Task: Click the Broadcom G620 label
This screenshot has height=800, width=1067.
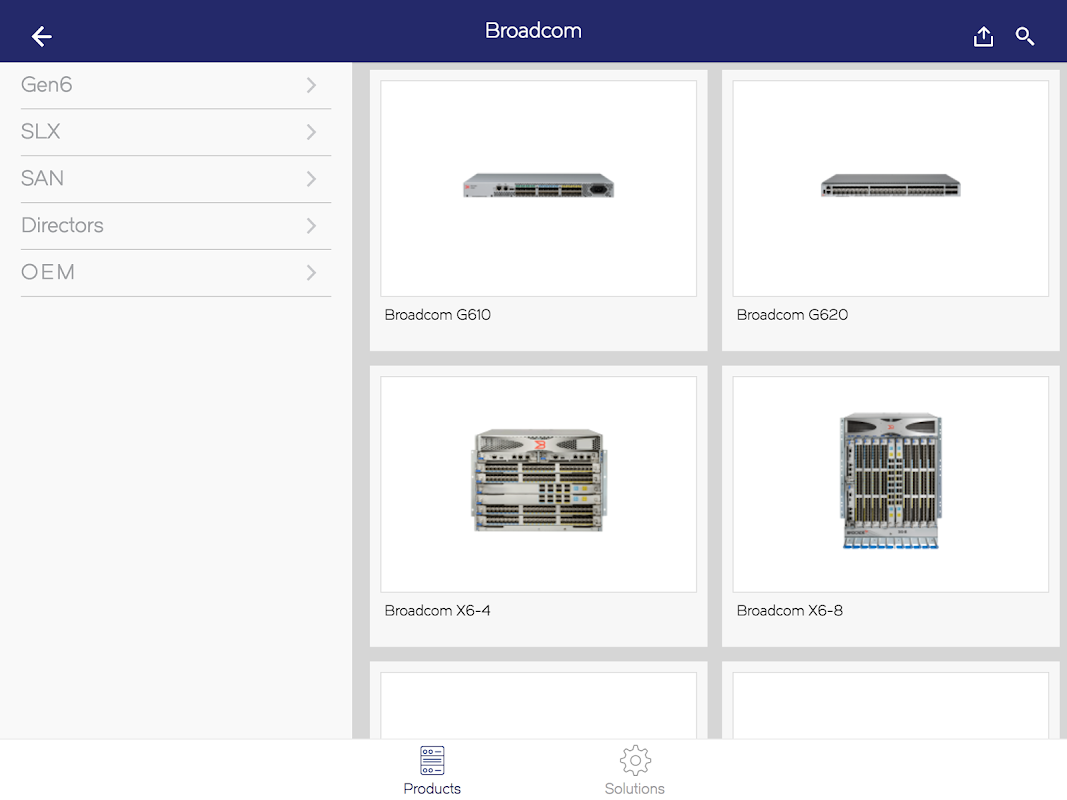Action: [792, 315]
